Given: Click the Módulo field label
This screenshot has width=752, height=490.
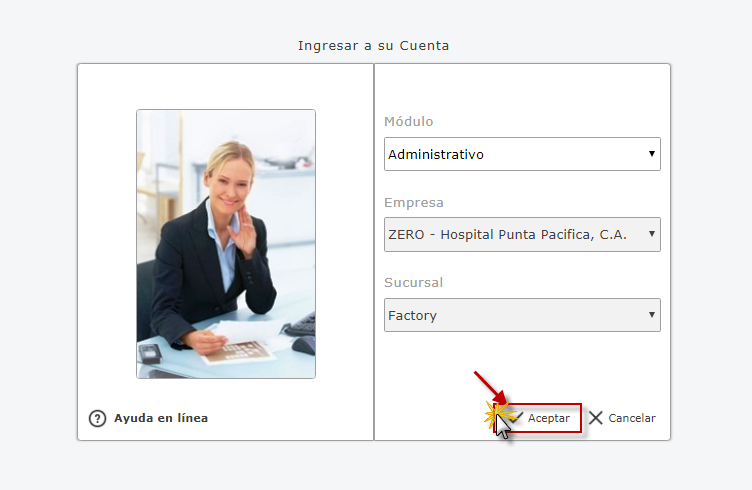Looking at the screenshot, I should coord(409,122).
